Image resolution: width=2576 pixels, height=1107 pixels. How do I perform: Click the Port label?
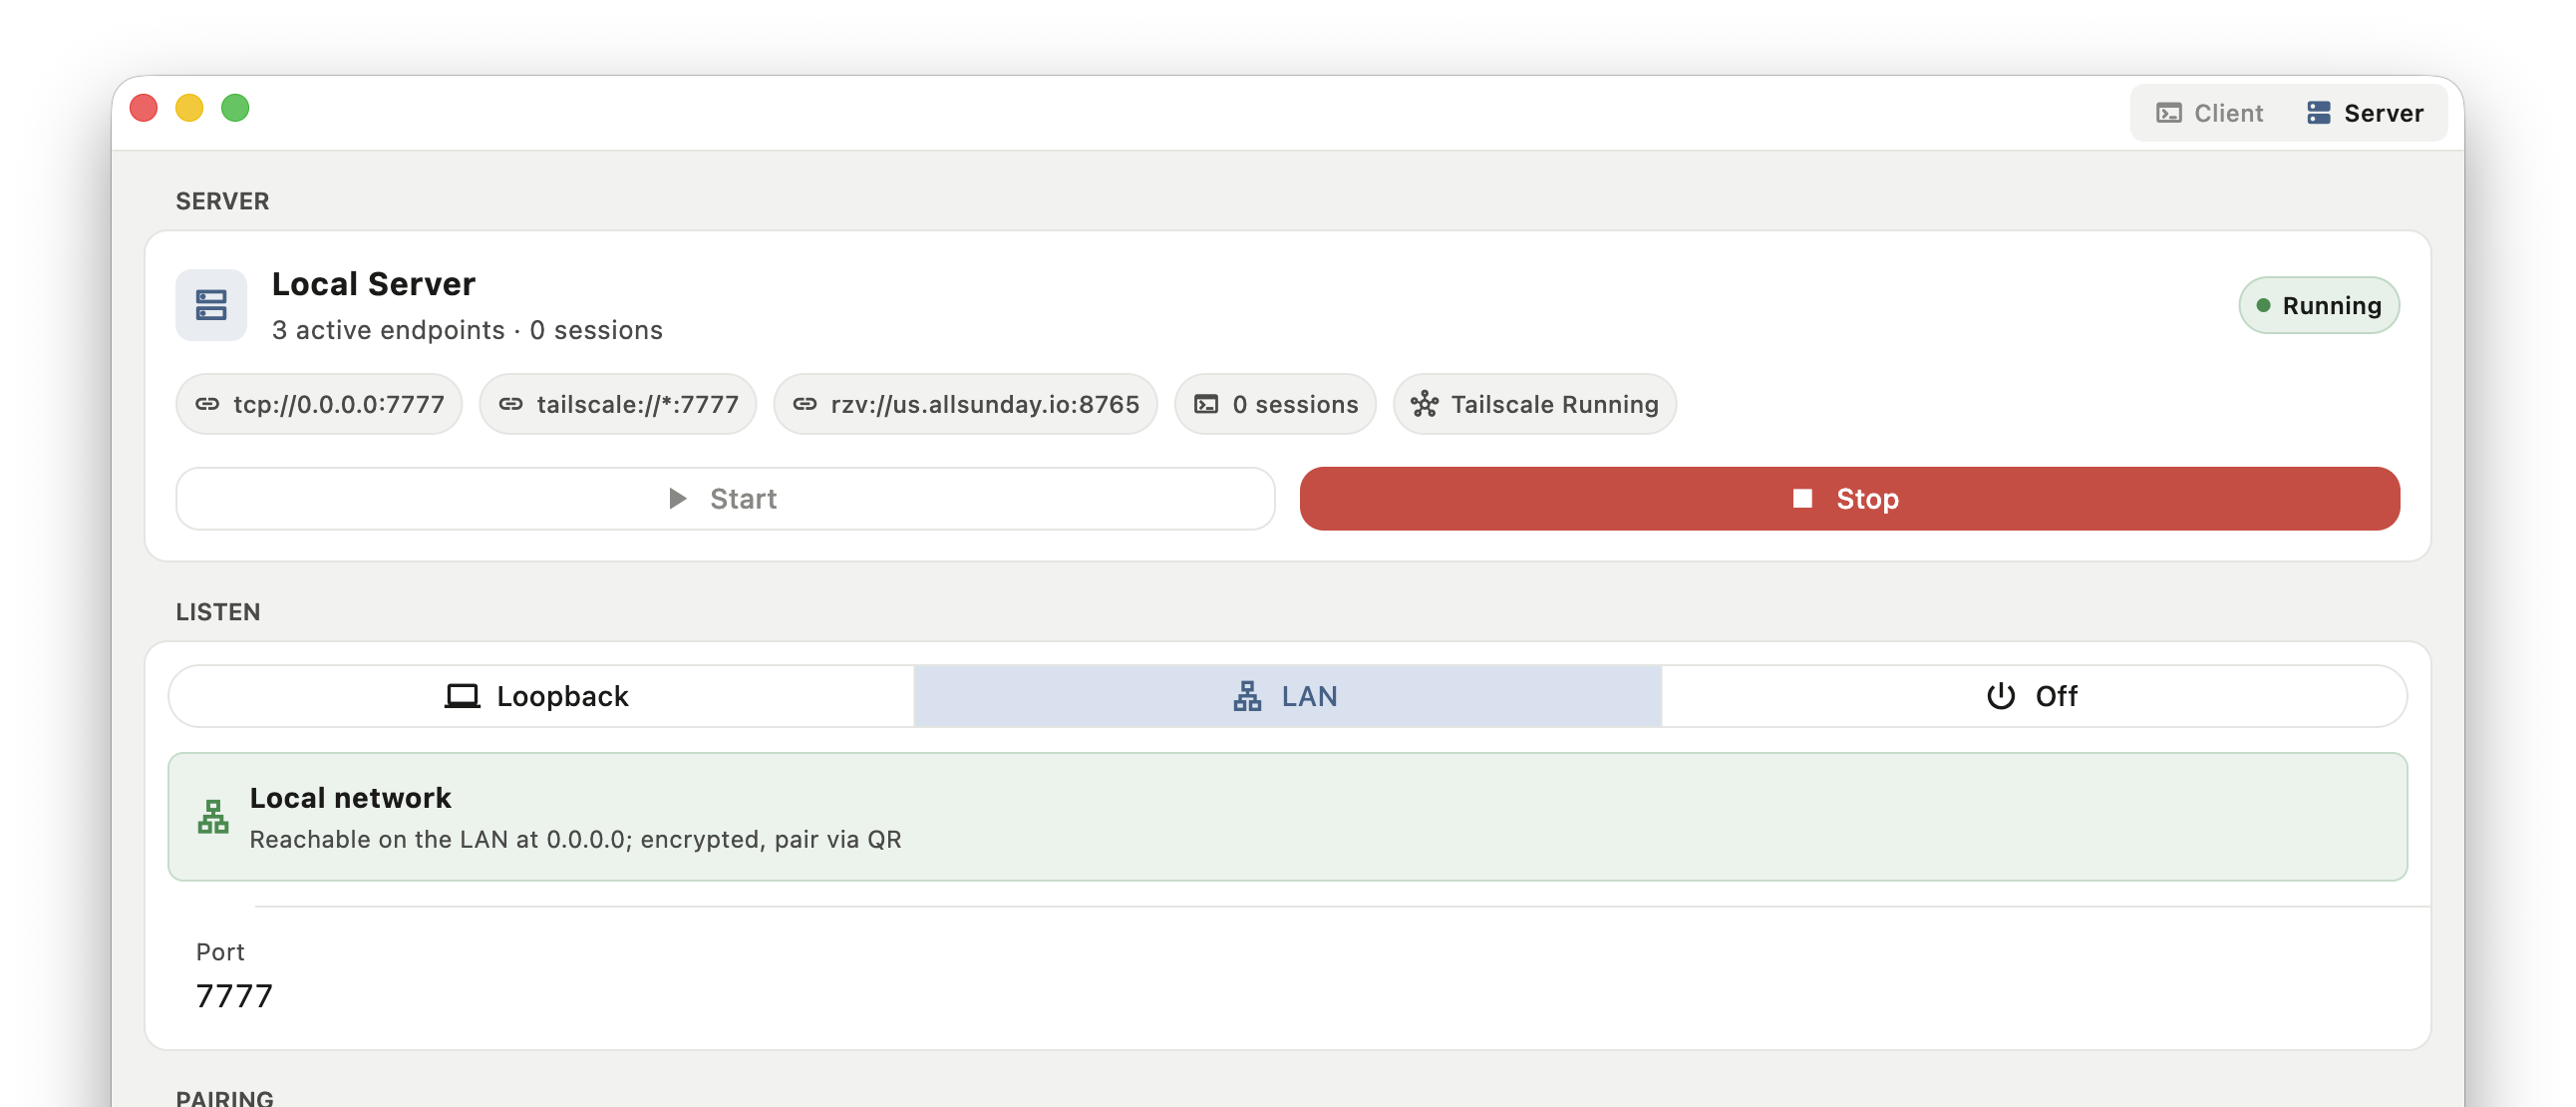pos(220,952)
